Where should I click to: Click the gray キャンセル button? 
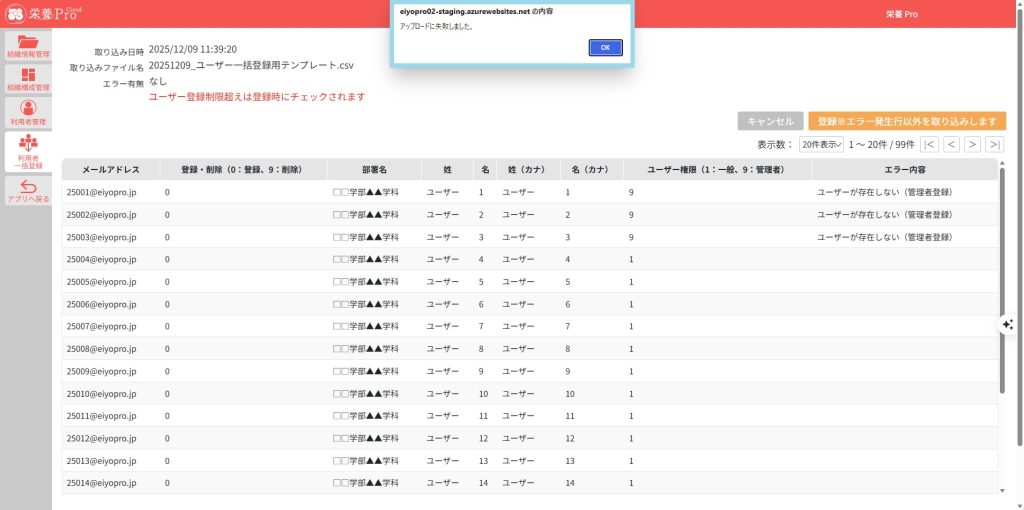point(770,121)
